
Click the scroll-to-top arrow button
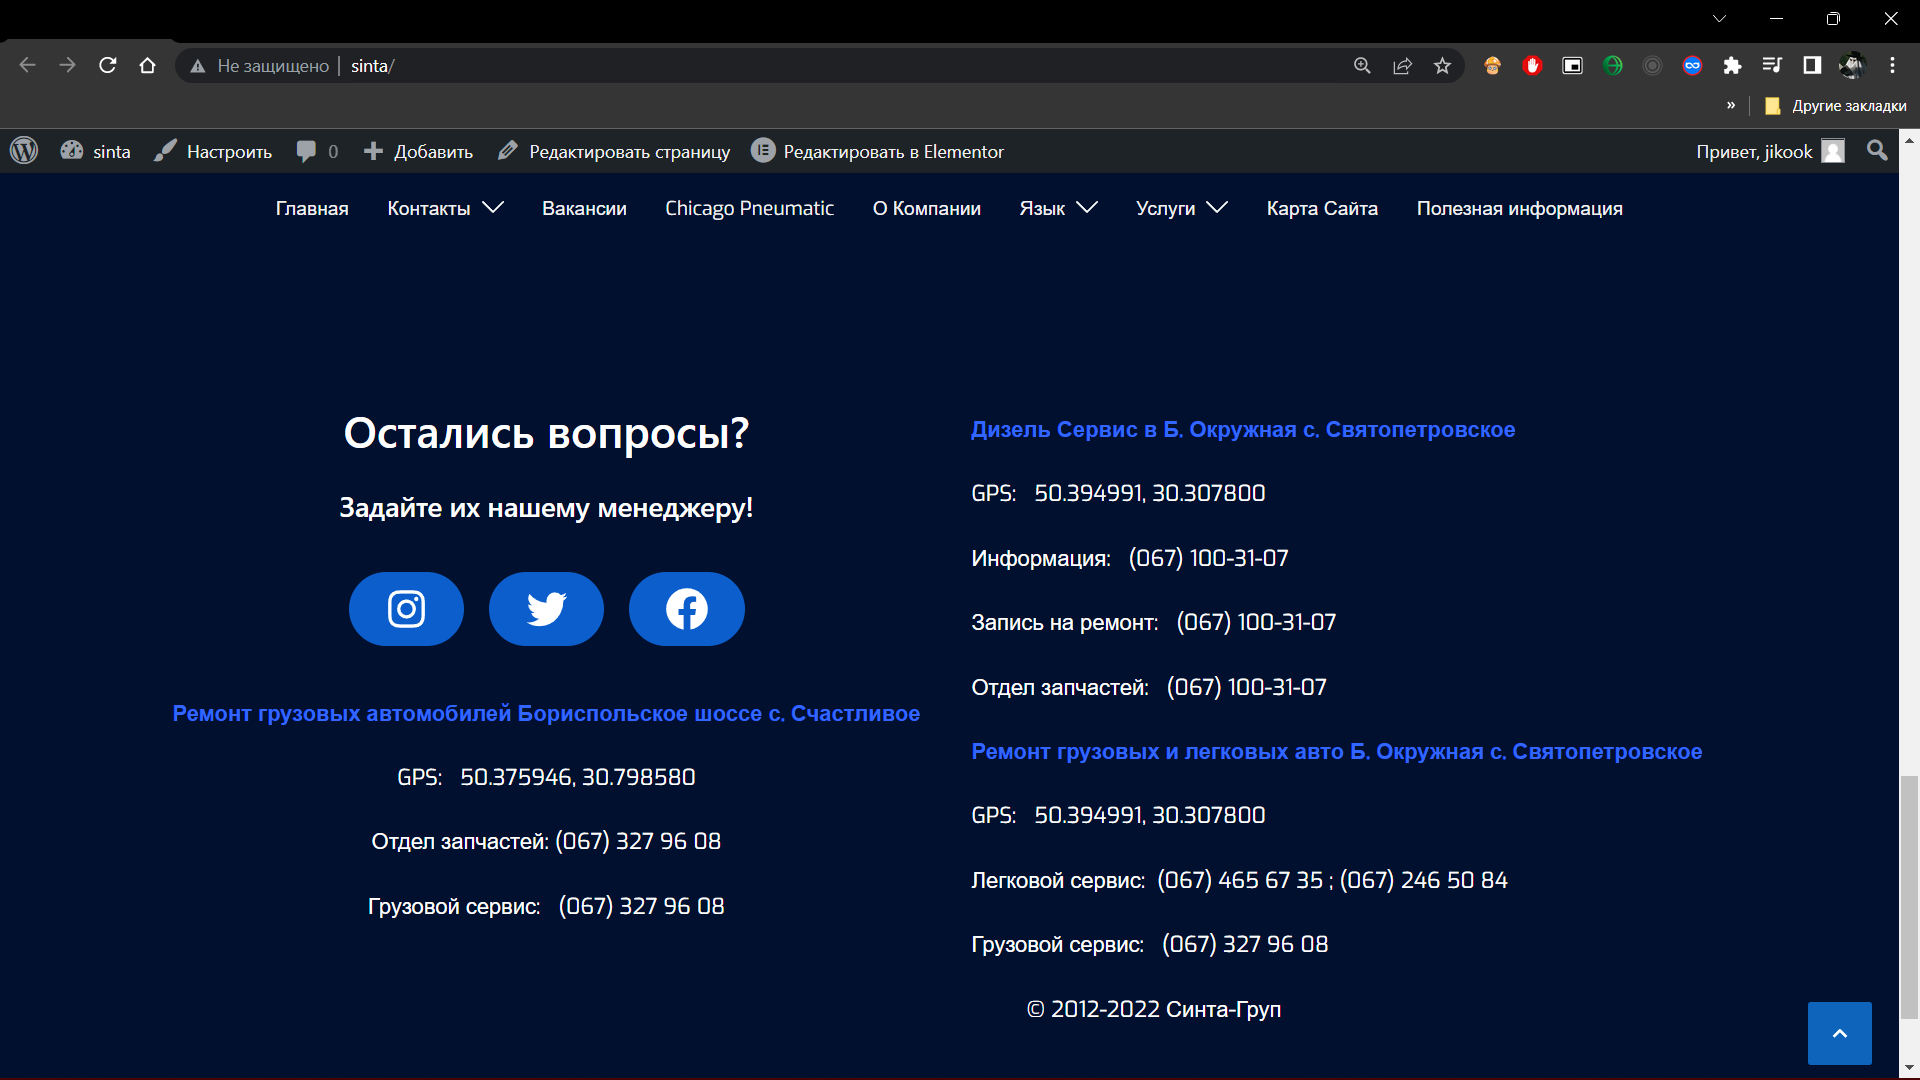pos(1839,1033)
